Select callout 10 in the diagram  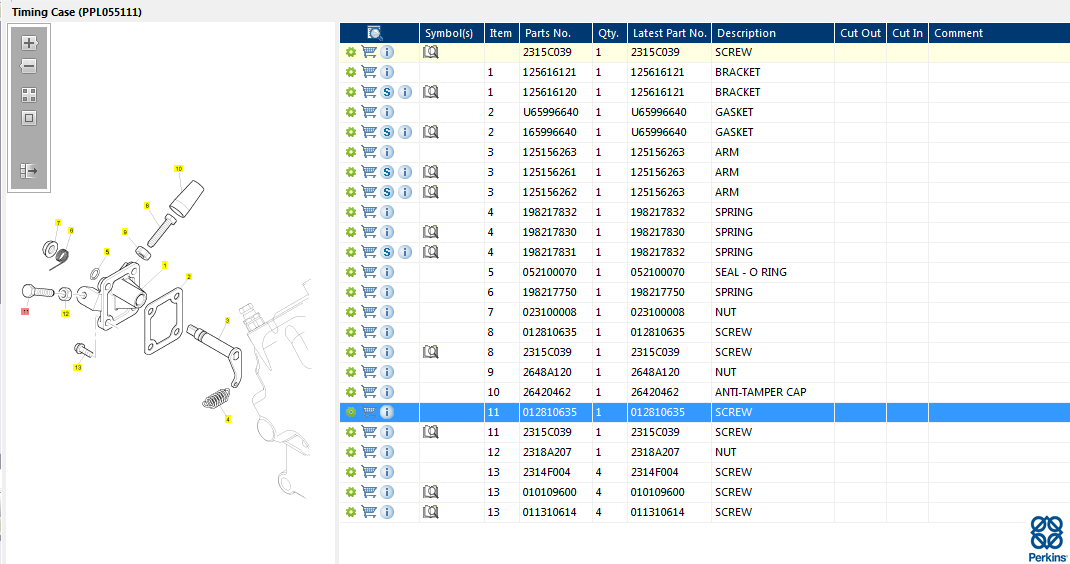(179, 169)
